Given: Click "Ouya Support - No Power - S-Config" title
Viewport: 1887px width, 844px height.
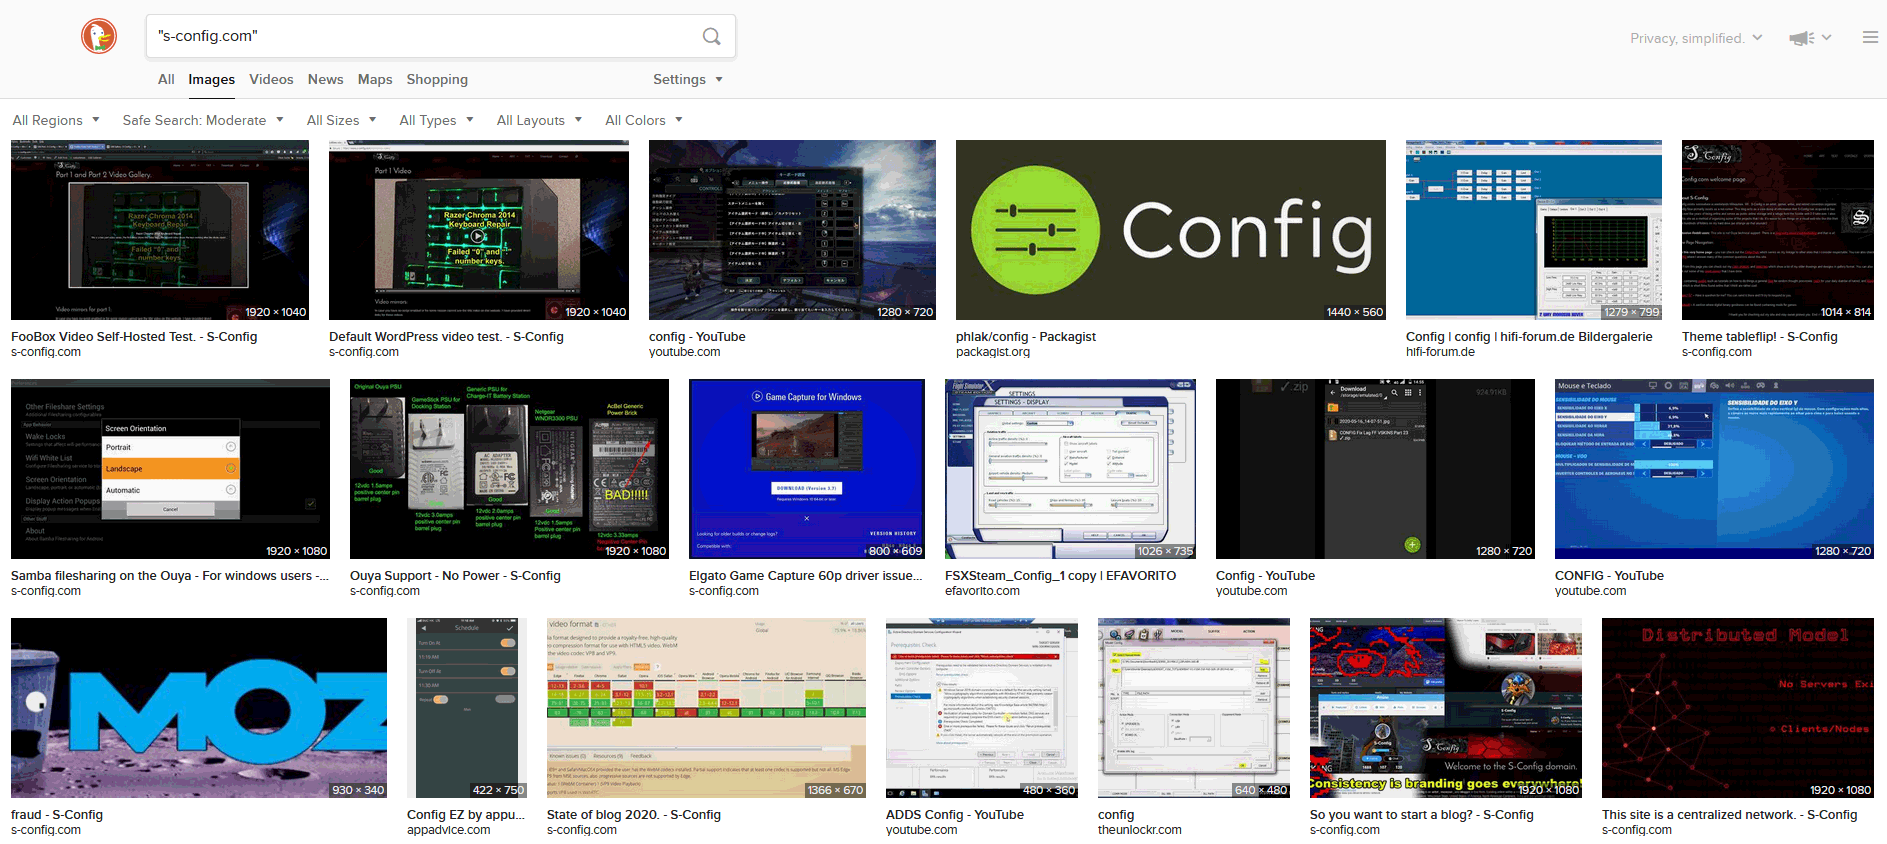Looking at the screenshot, I should [455, 576].
